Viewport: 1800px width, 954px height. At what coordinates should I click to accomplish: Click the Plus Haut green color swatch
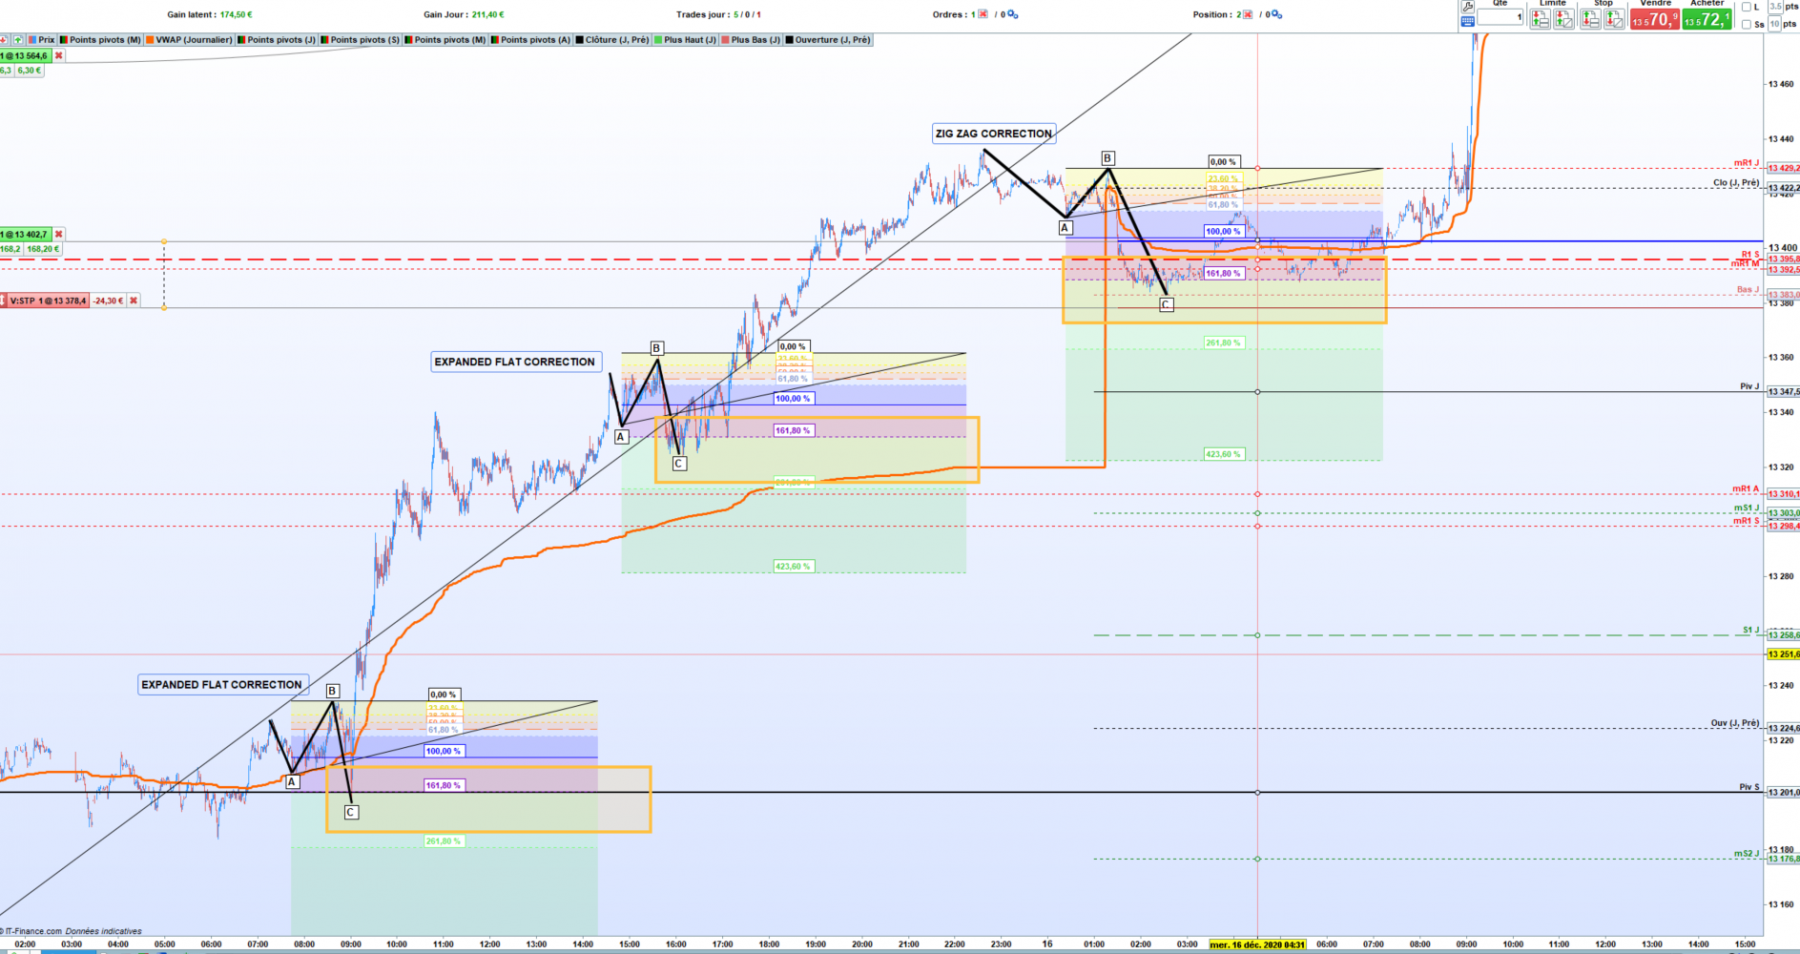tap(658, 40)
